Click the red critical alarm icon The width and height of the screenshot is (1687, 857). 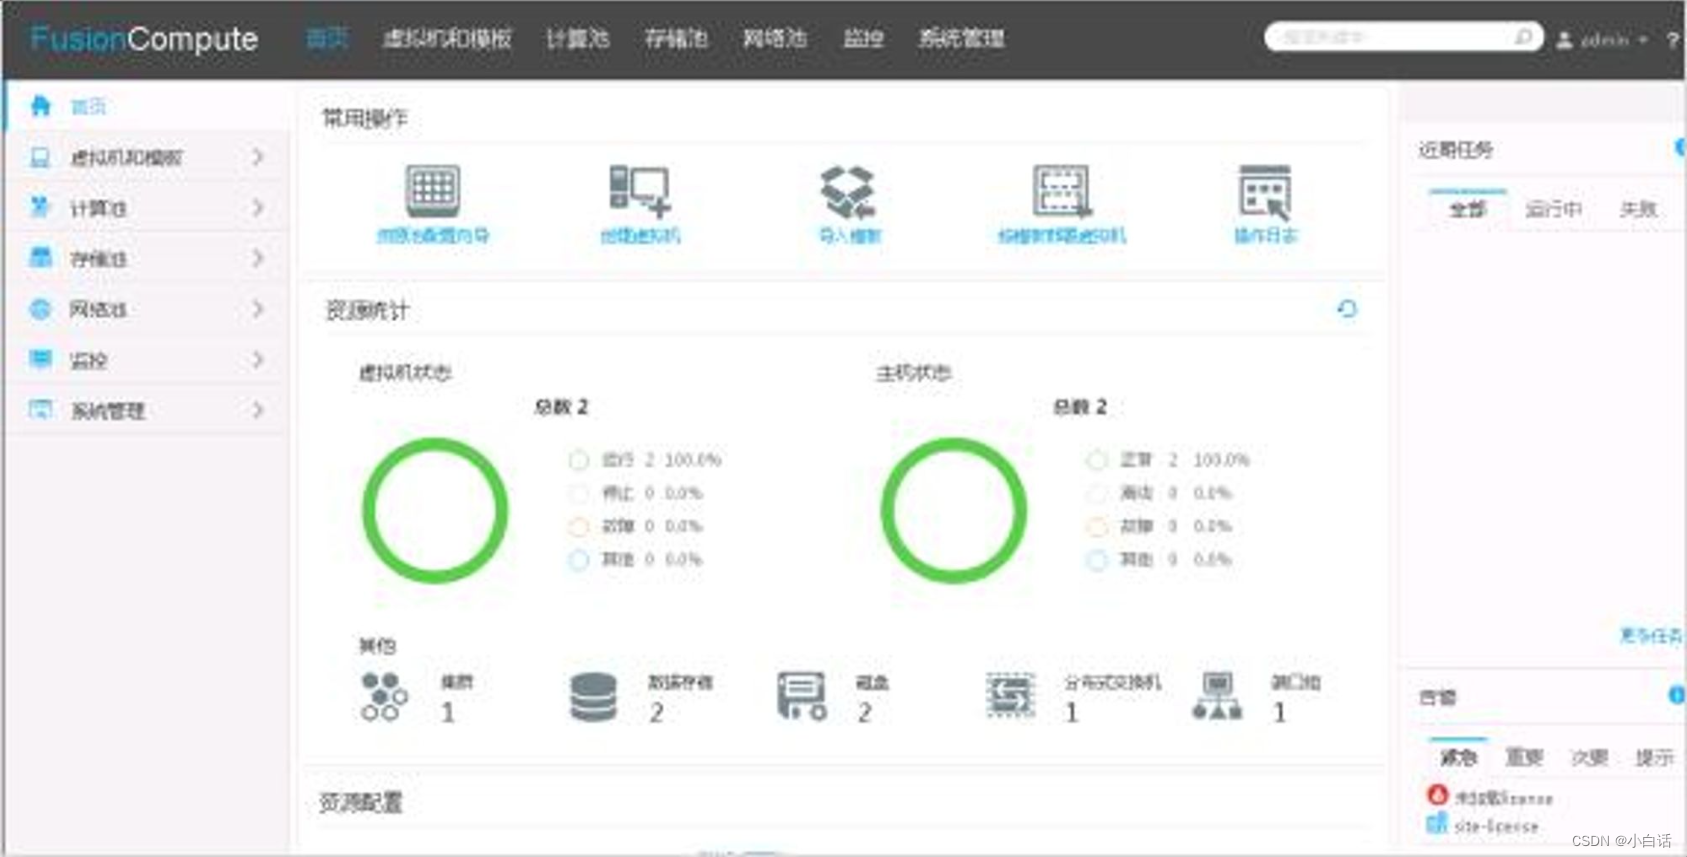[1437, 795]
